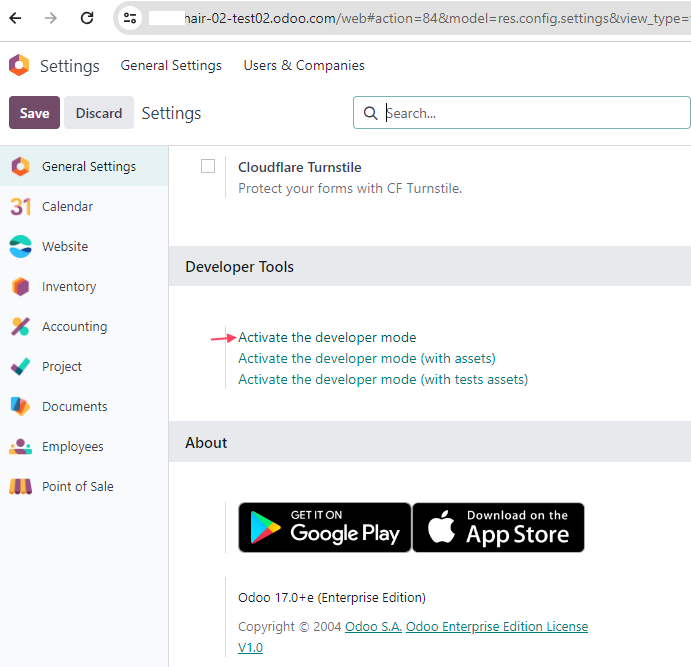The width and height of the screenshot is (691, 667).
Task: Open the Users & Companies menu
Action: coord(304,65)
